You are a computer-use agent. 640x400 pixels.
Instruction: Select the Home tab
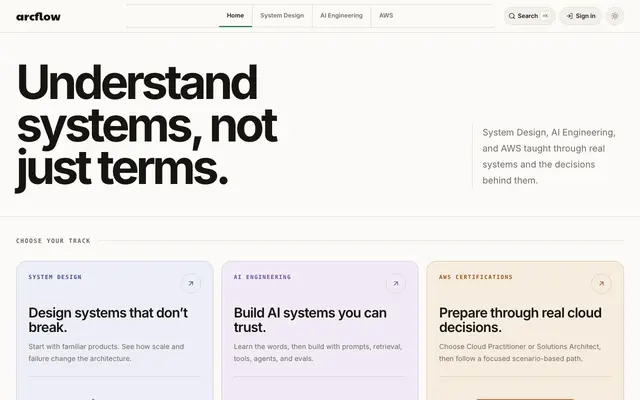[x=235, y=16]
